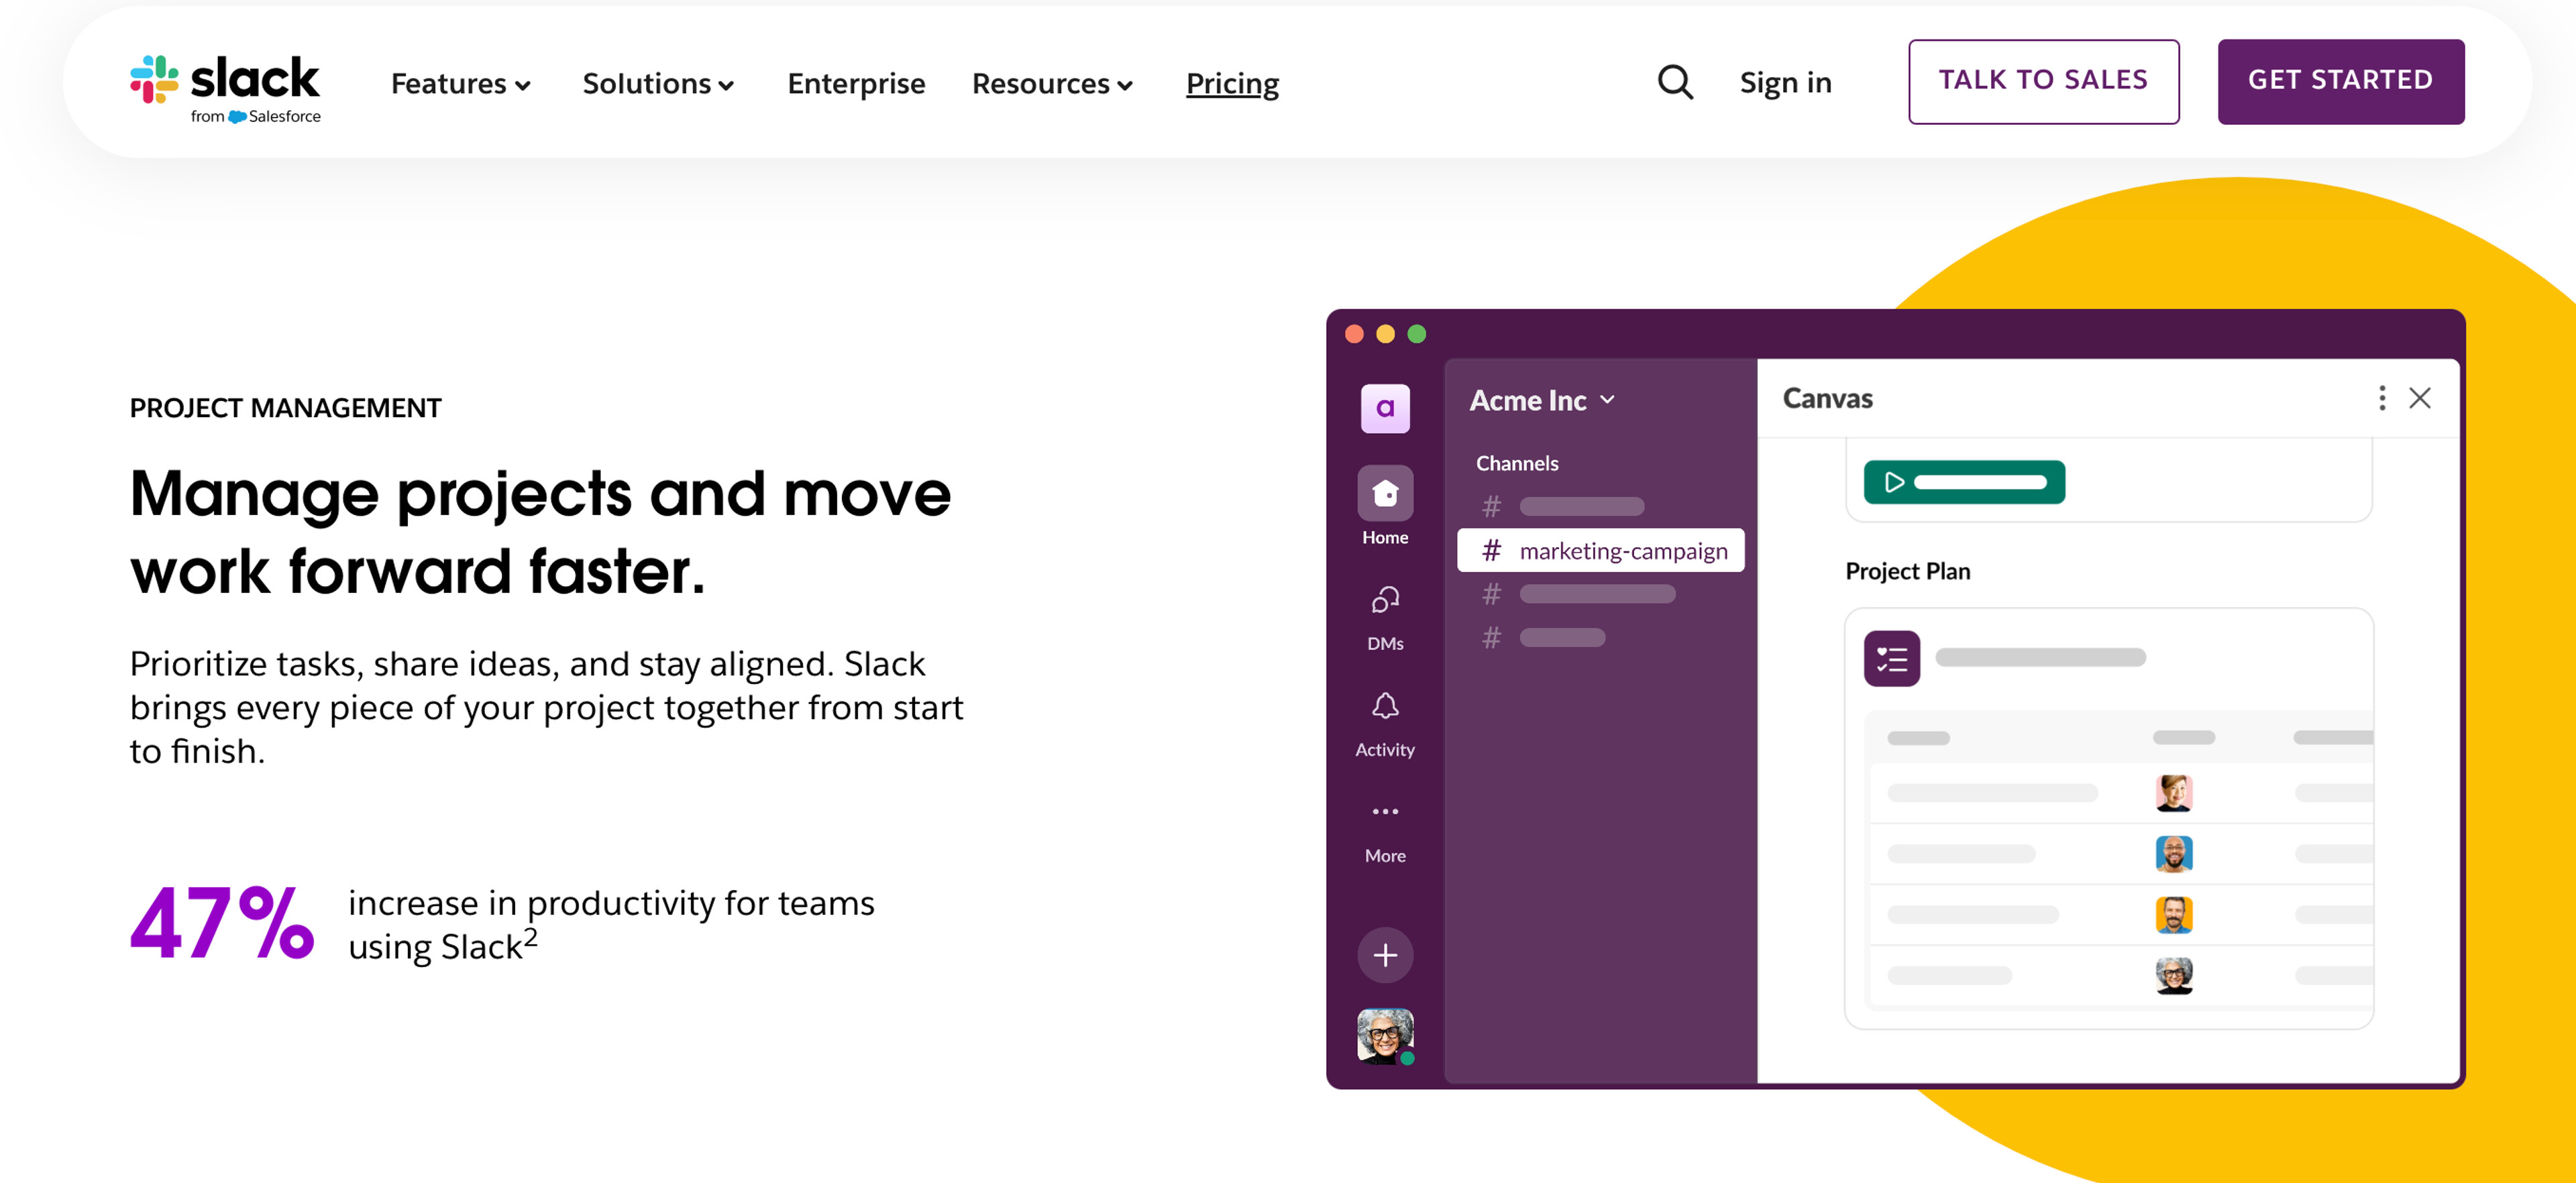Select the marketing-campaign channel
This screenshot has width=2576, height=1183.
tap(1601, 551)
